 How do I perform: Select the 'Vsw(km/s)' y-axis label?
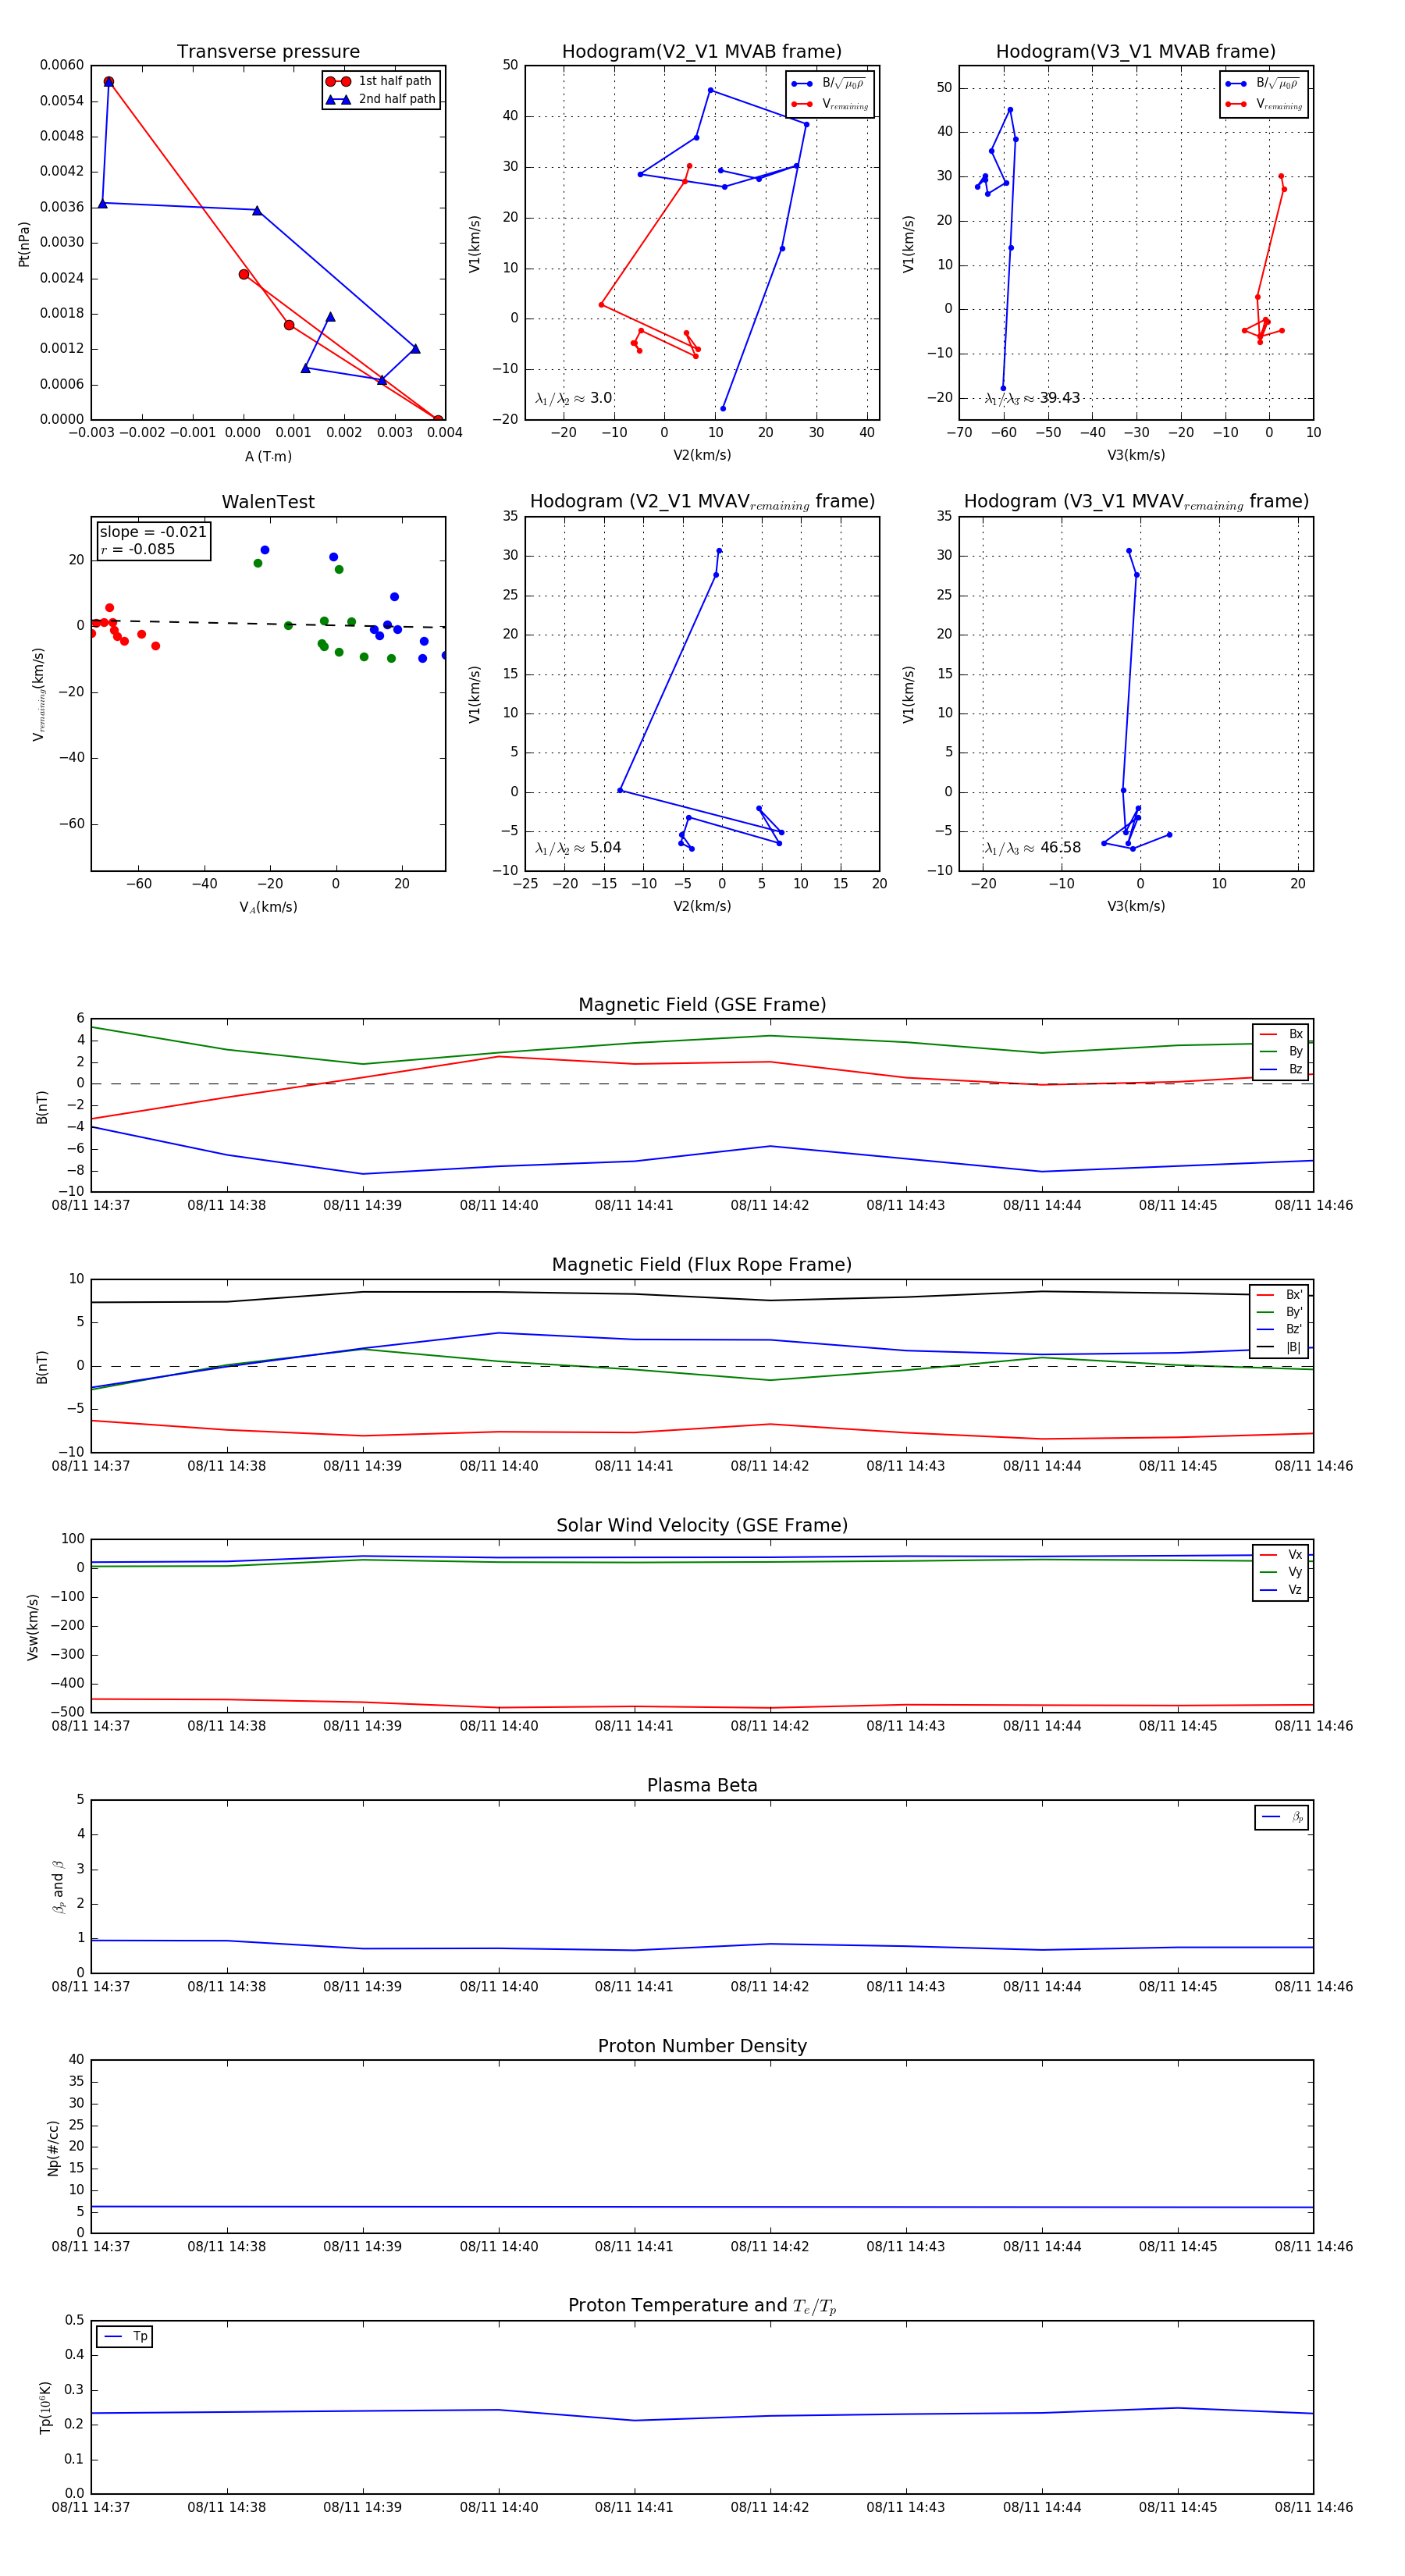[33, 1626]
